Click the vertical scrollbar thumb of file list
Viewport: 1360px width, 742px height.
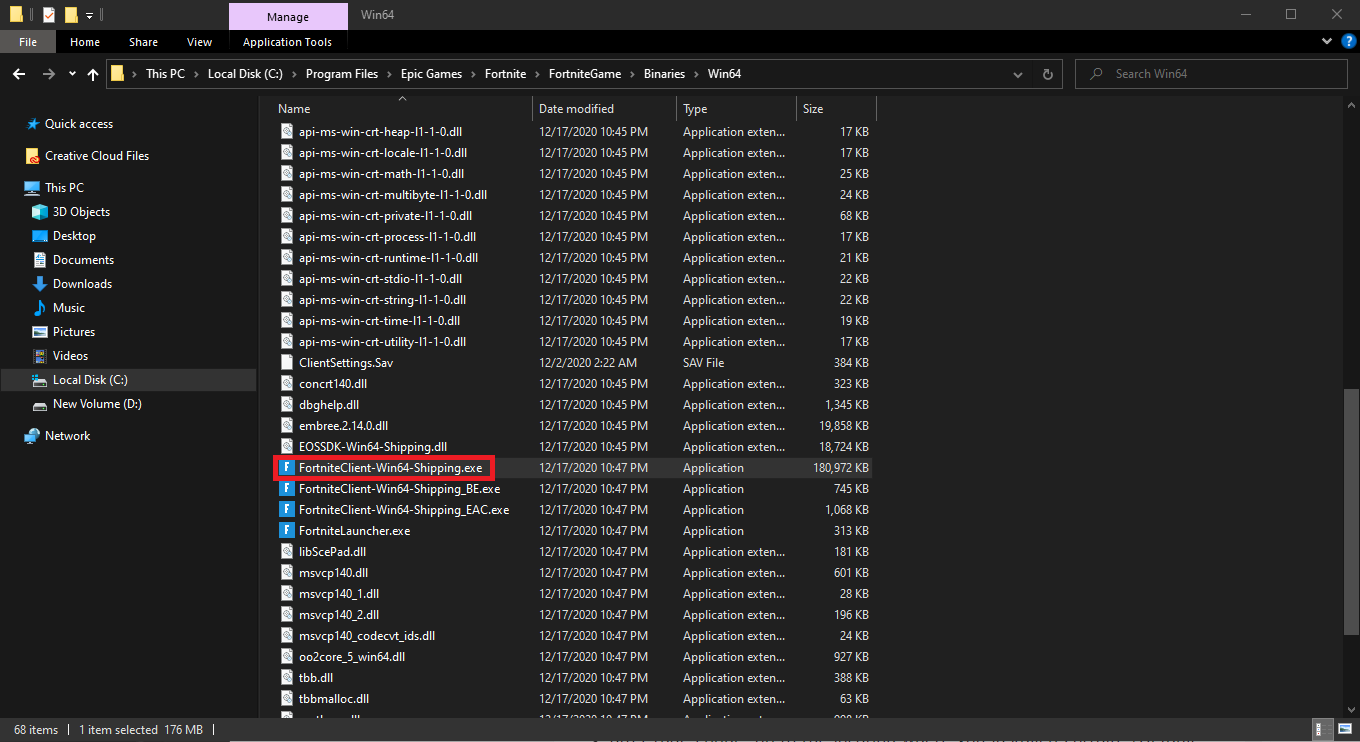coord(1351,510)
